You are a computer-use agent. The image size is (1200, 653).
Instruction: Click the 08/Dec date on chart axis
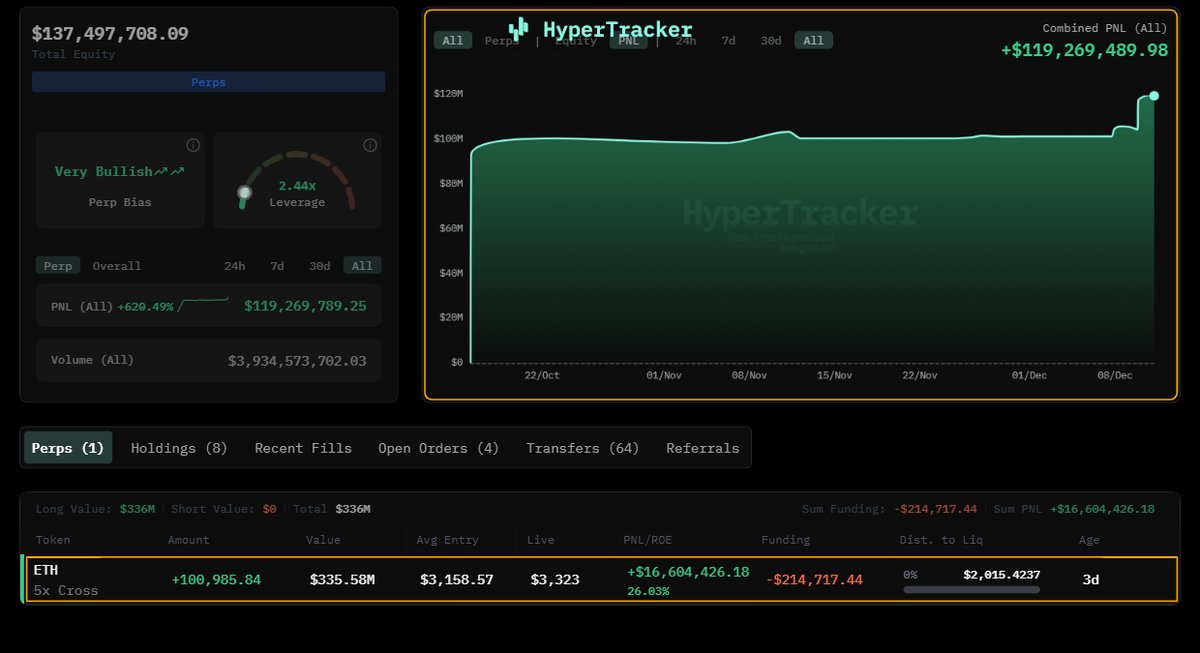click(x=1114, y=375)
